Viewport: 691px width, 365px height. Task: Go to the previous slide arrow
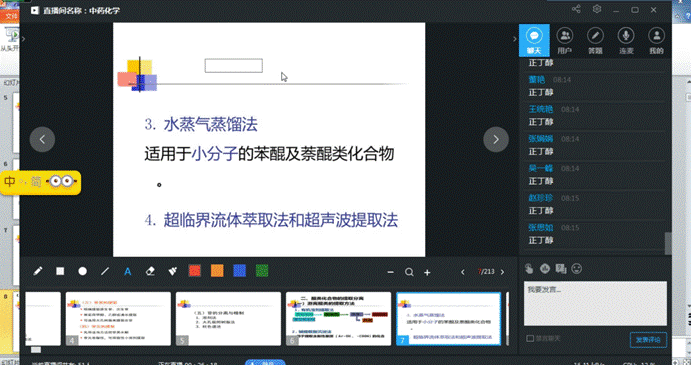click(x=42, y=139)
